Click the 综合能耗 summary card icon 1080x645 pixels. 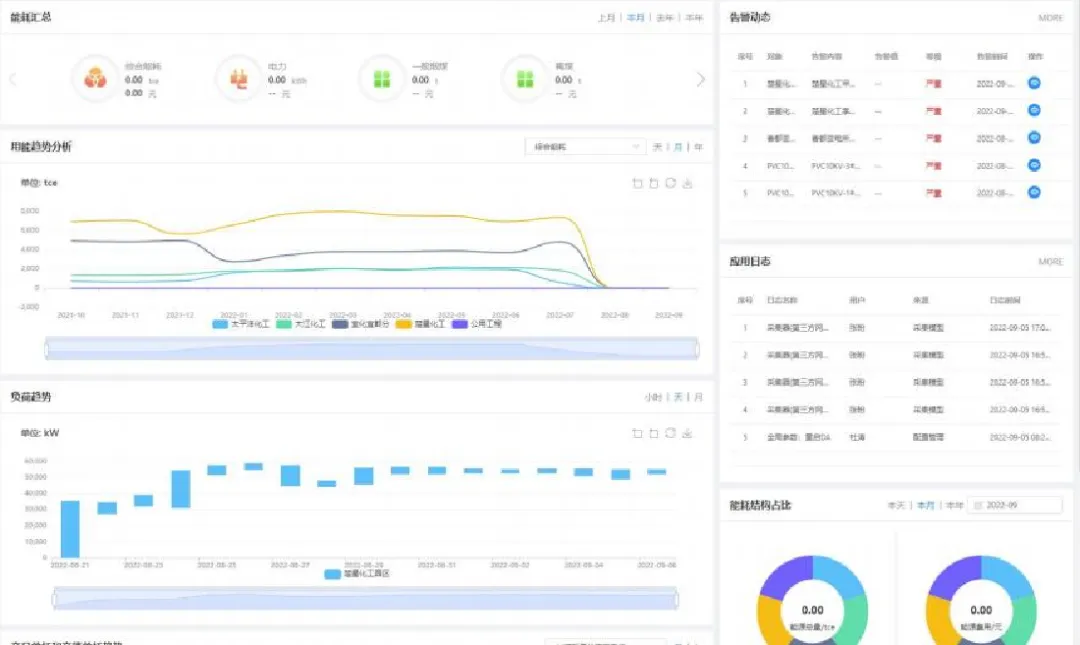(x=95, y=79)
